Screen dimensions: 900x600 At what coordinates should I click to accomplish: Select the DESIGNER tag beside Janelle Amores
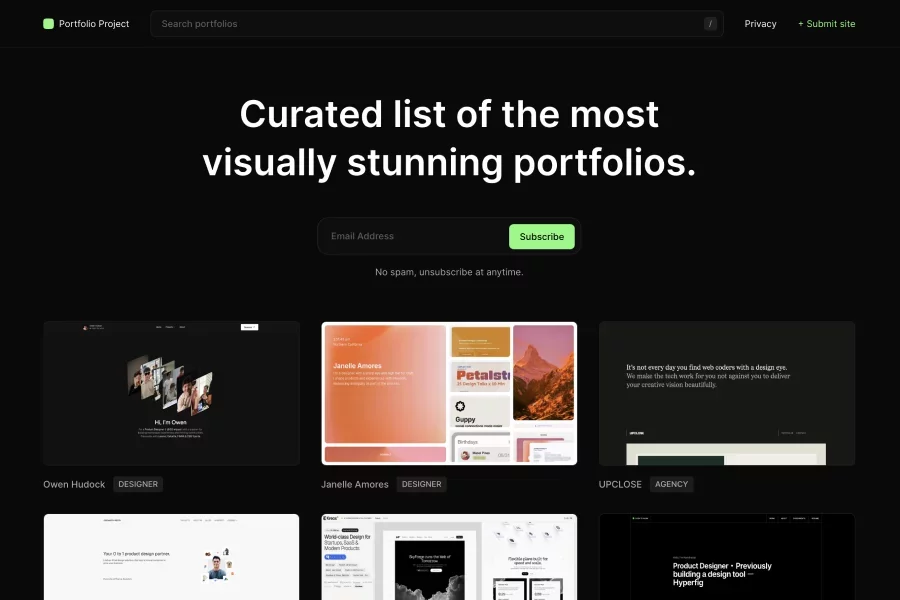(421, 484)
